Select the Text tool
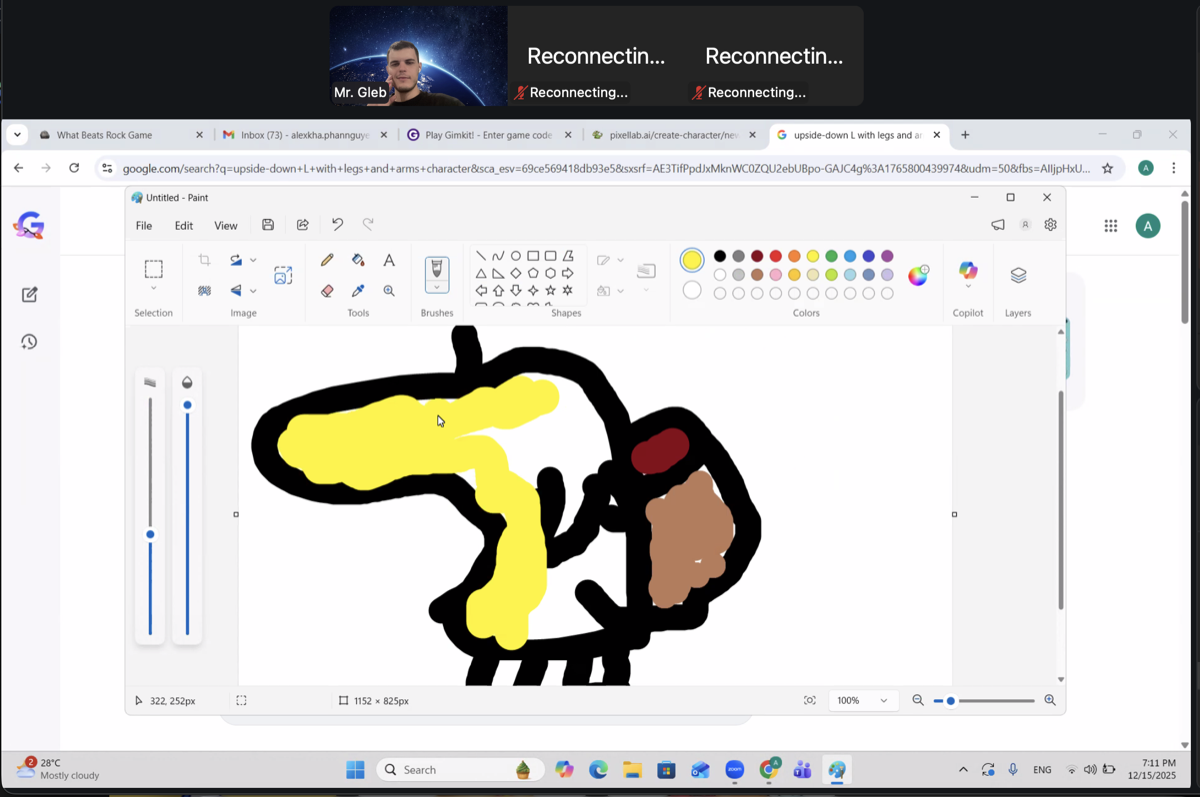The image size is (1200, 797). coord(389,260)
